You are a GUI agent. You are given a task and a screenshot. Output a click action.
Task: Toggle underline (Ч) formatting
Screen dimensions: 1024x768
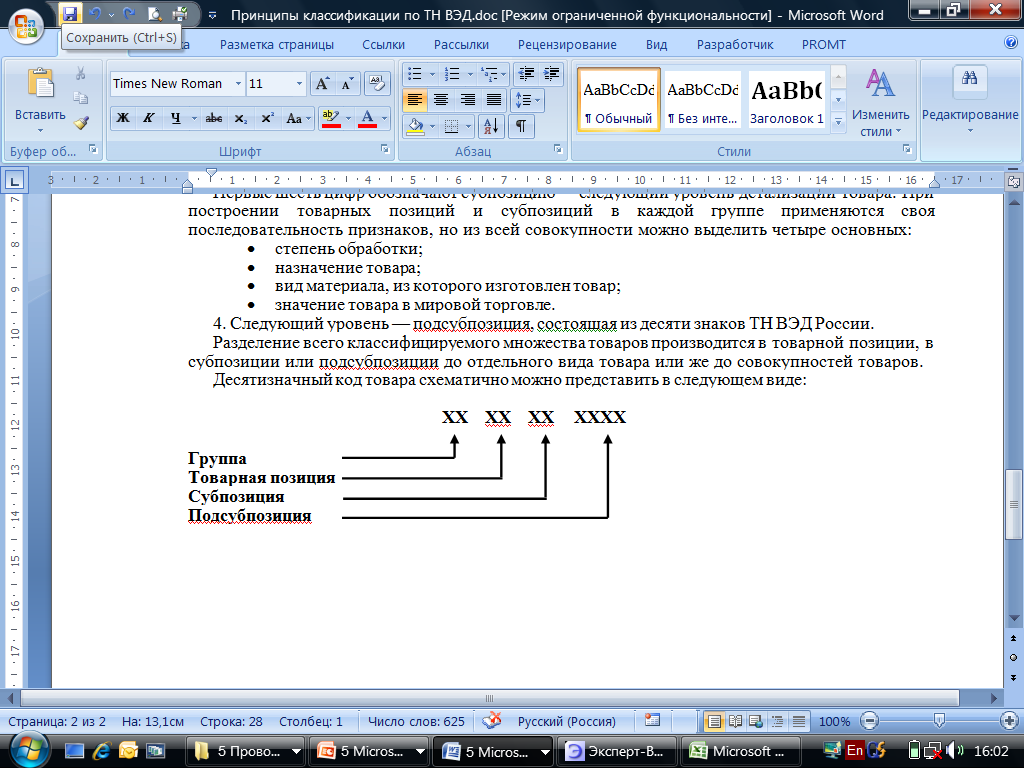(175, 119)
